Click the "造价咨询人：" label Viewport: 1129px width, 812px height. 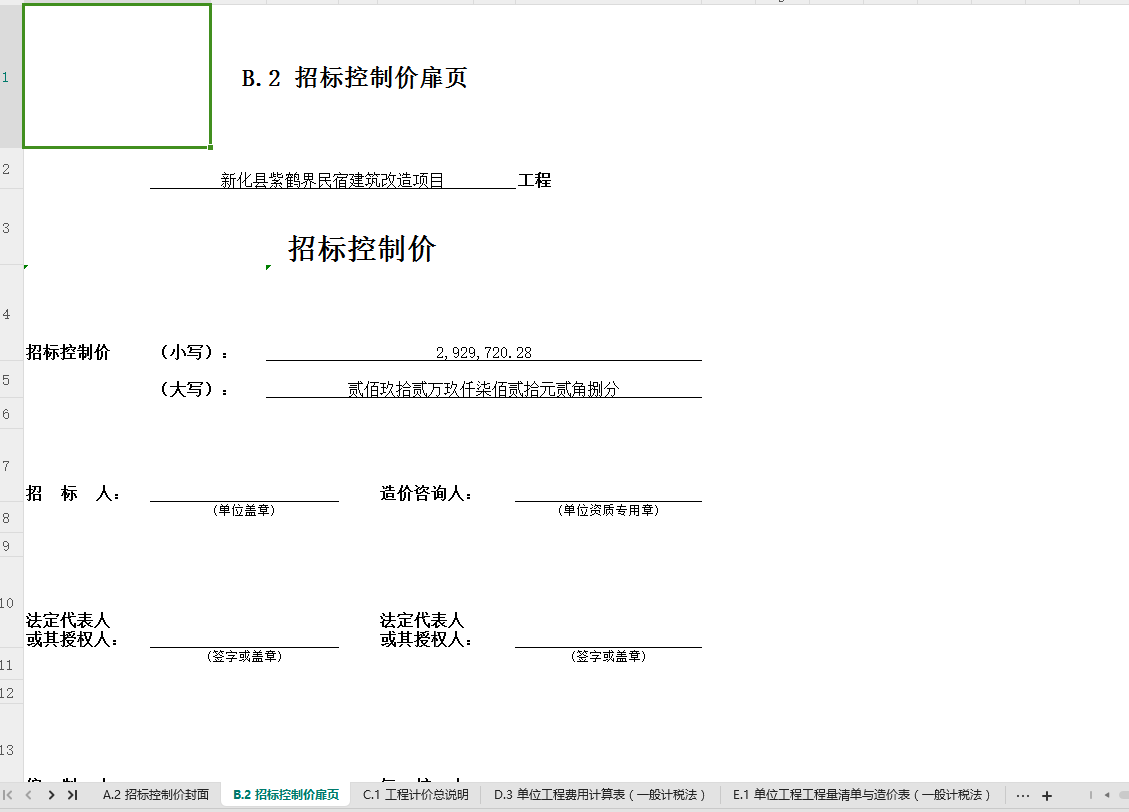pos(426,493)
